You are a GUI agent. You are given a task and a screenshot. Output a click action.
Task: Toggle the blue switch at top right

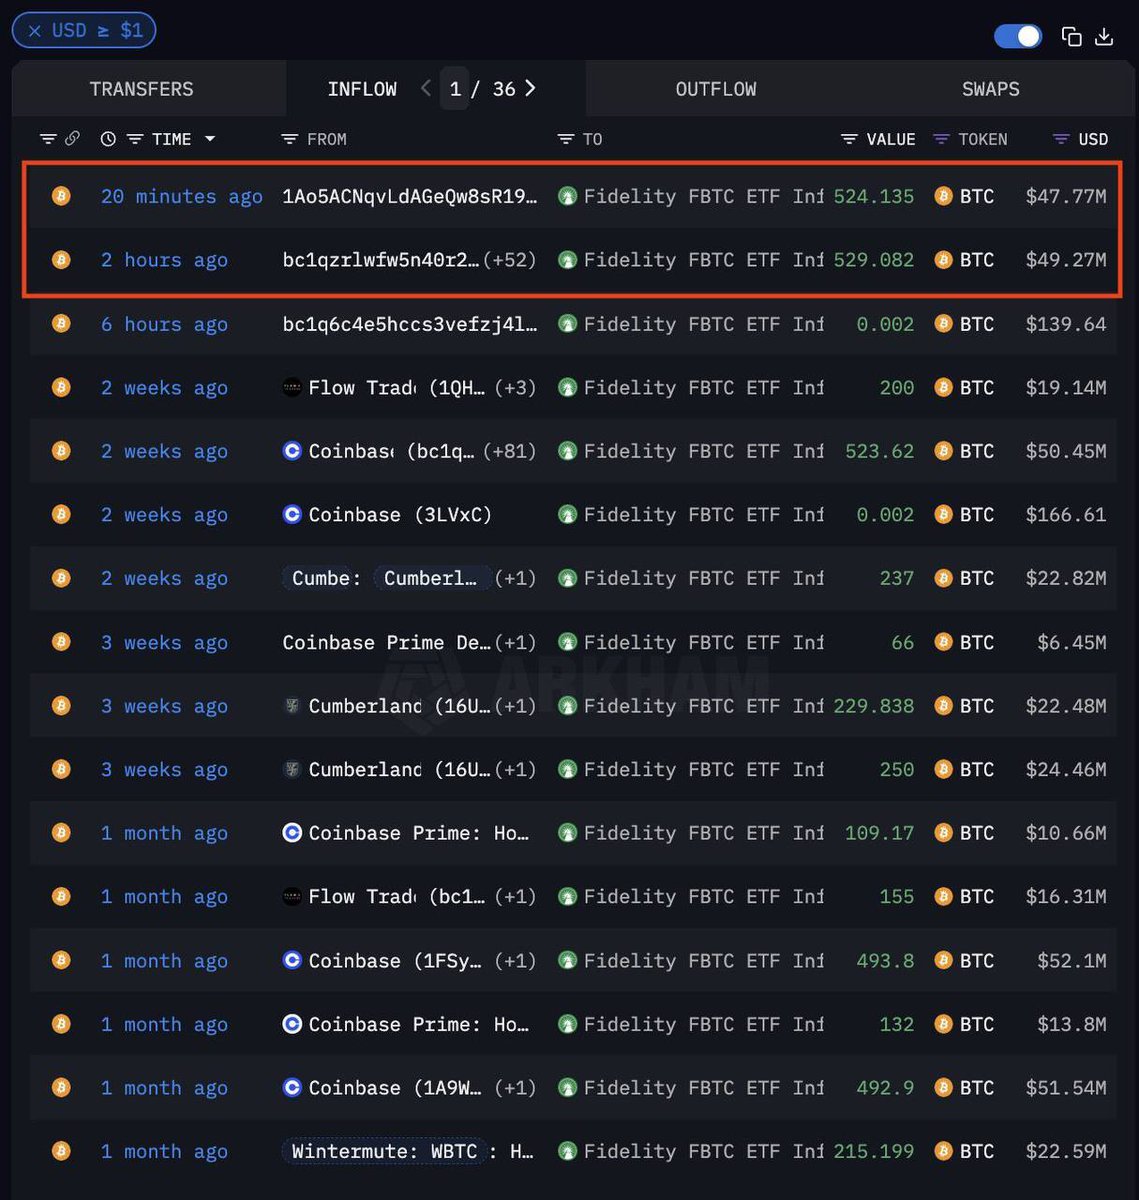(1018, 36)
